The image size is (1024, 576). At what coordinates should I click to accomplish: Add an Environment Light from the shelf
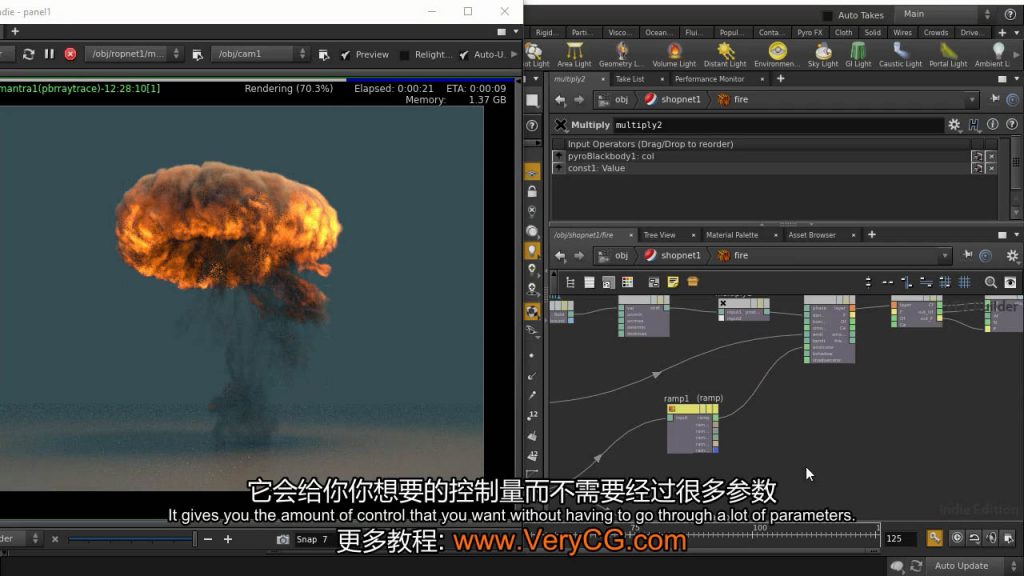coord(777,54)
